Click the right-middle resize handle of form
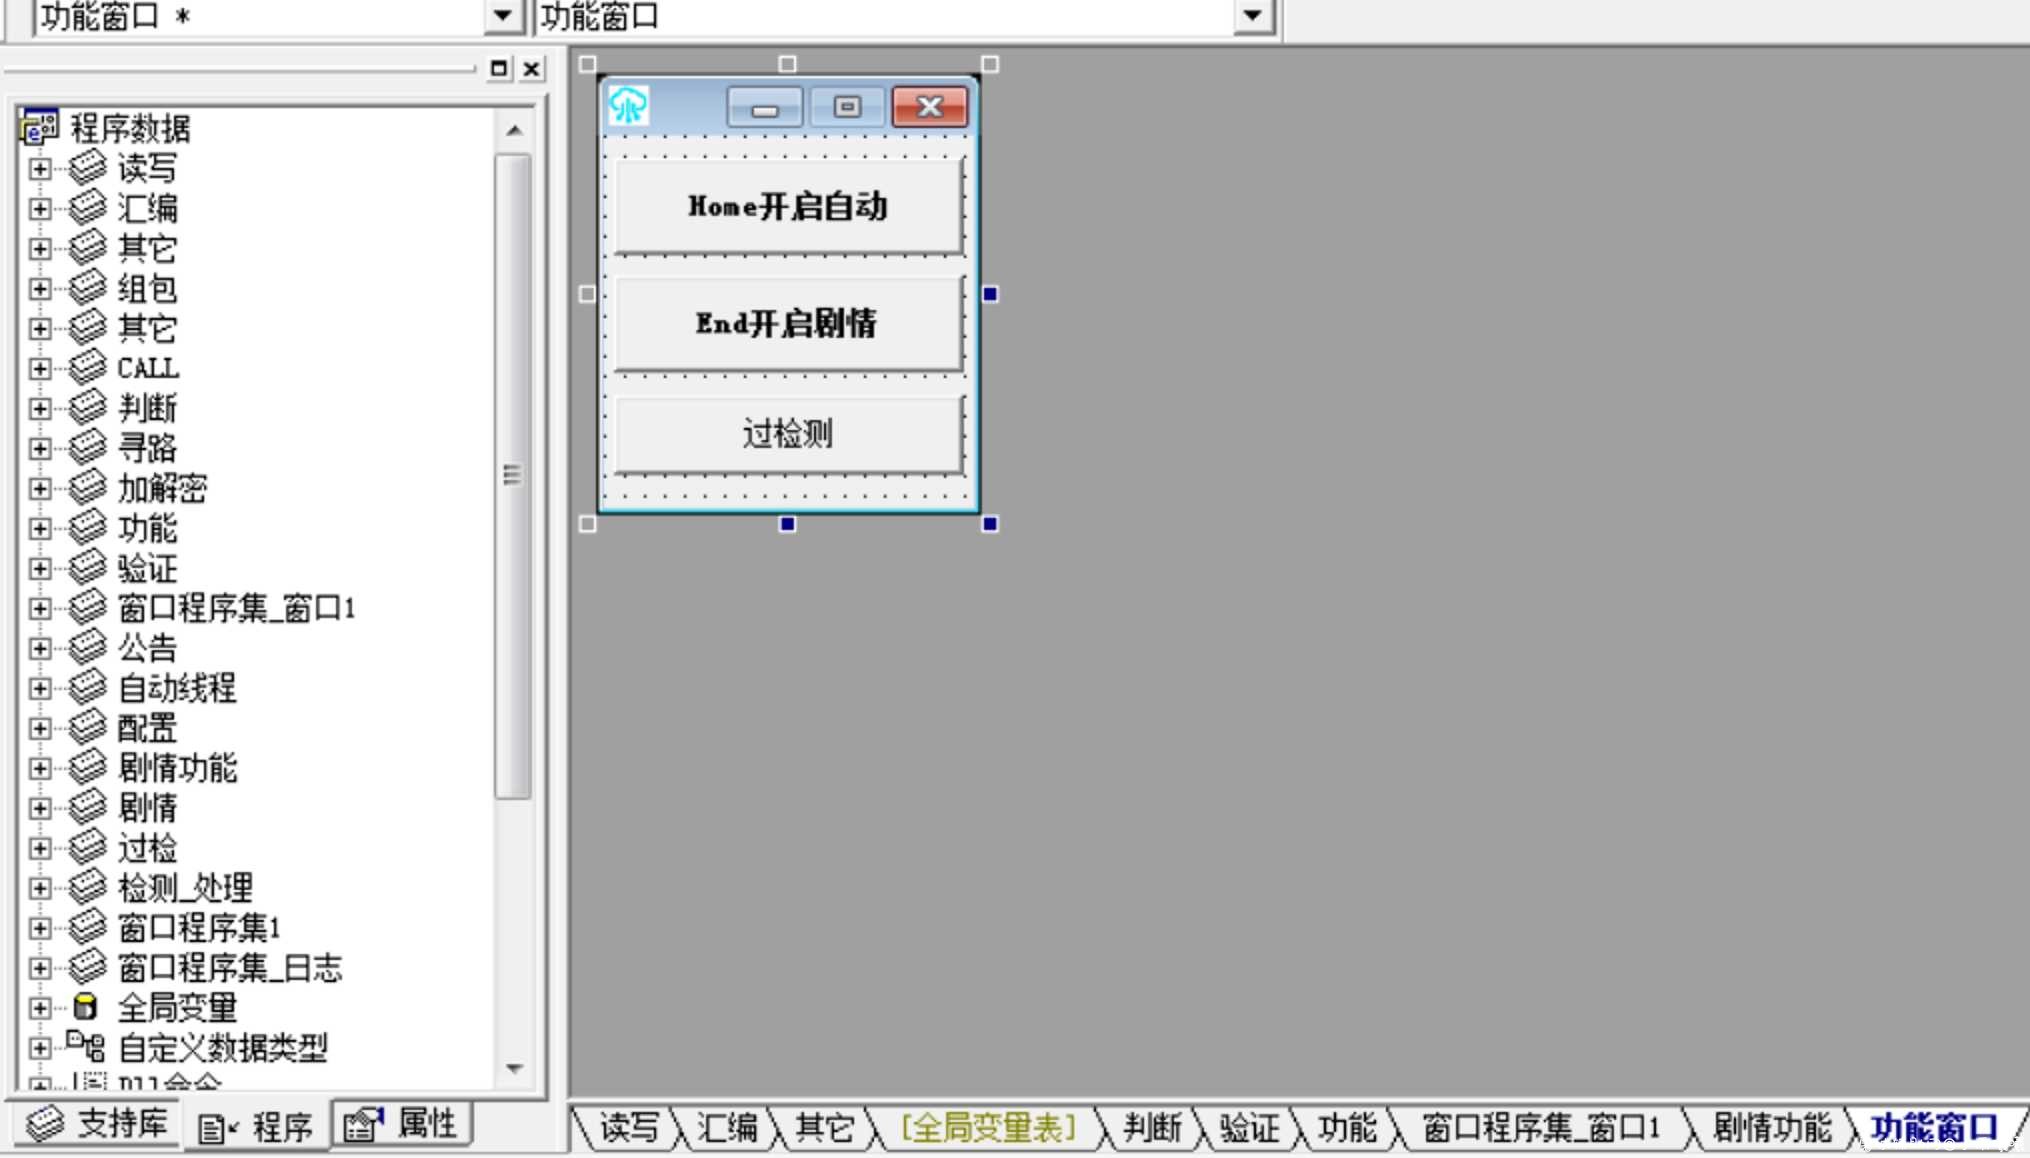The height and width of the screenshot is (1158, 2030). point(990,294)
